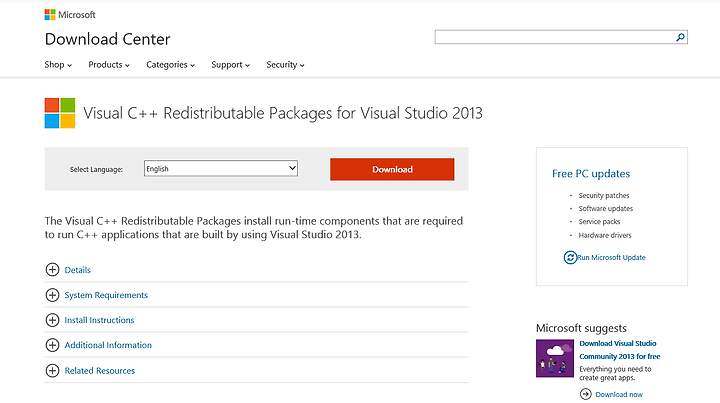This screenshot has height=403, width=720.
Task: Click the Microsoft logo in the header
Action: [x=70, y=15]
